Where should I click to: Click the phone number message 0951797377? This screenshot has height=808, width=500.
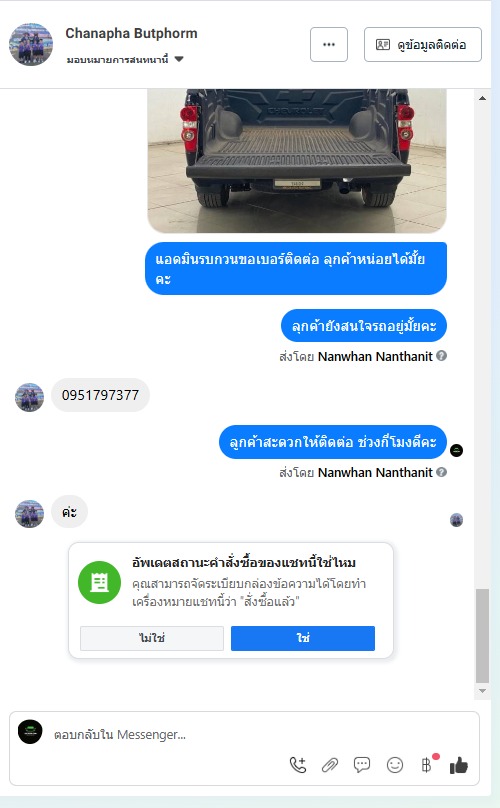pos(101,395)
